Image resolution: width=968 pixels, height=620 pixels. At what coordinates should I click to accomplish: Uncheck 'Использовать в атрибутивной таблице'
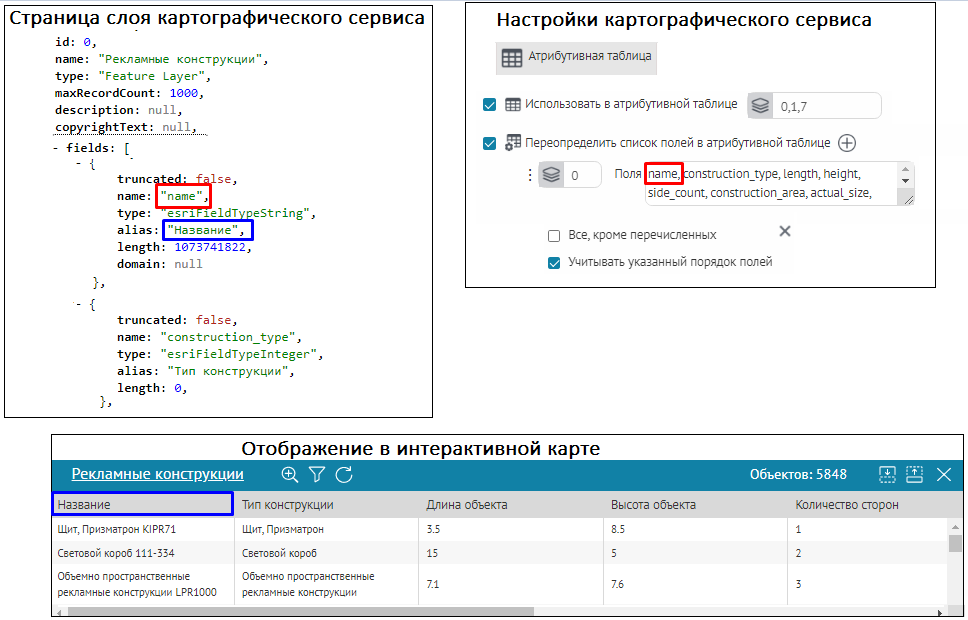click(490, 105)
